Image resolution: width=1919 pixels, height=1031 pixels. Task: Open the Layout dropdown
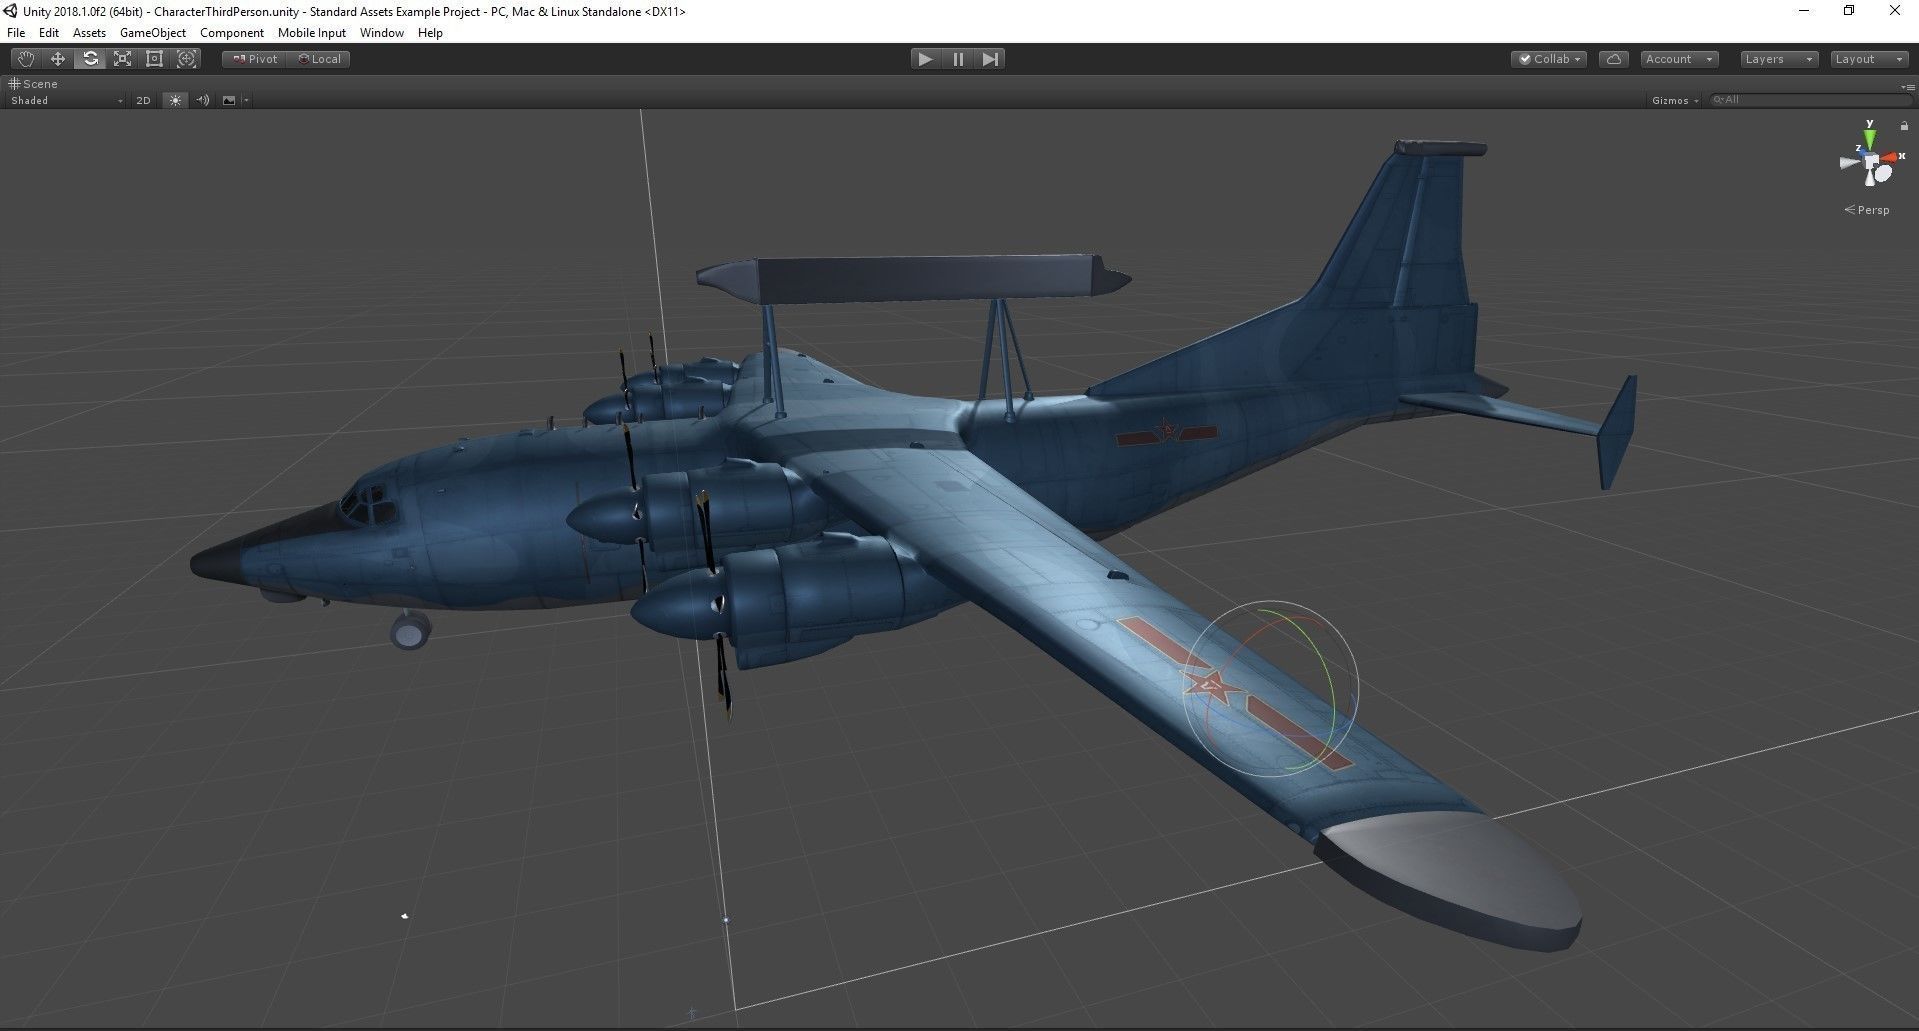(1868, 59)
